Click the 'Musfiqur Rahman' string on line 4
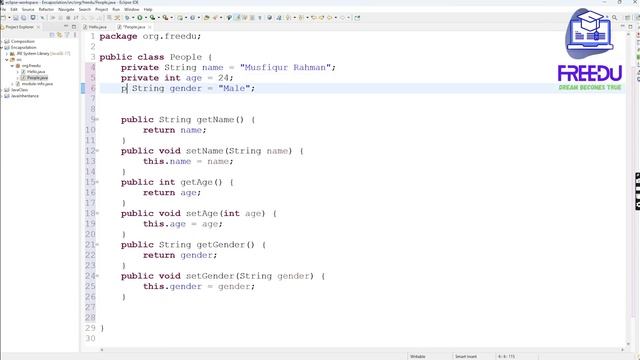640x360 pixels. [285, 67]
